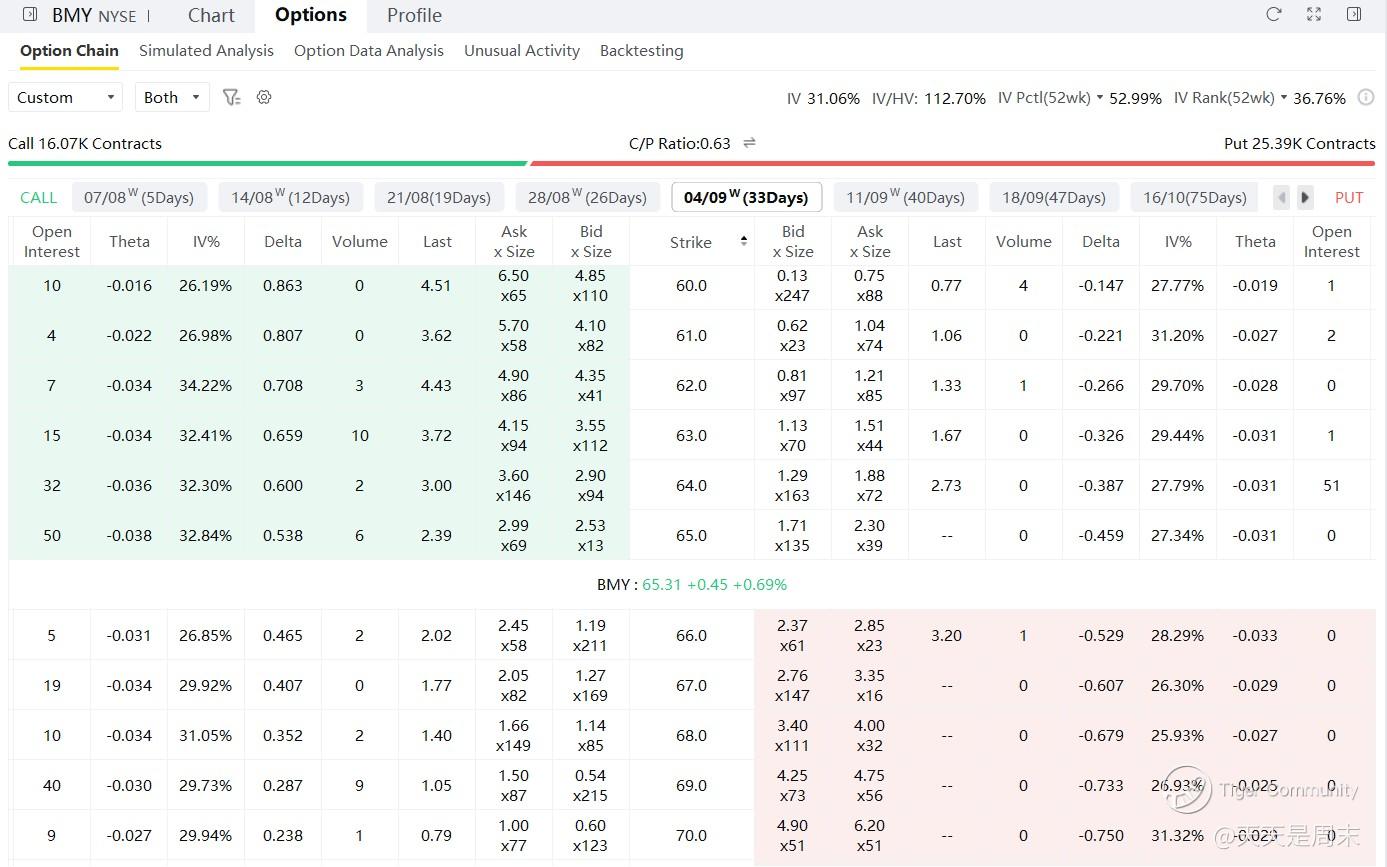Toggle the left panel icon beside BMY
The image size is (1387, 867).
(30, 14)
